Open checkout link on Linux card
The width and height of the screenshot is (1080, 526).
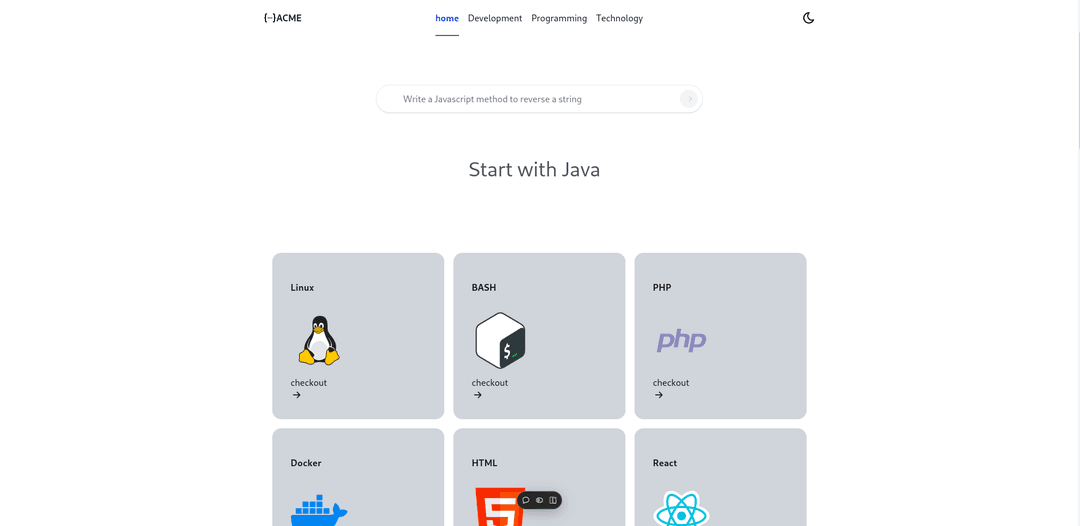pos(309,383)
